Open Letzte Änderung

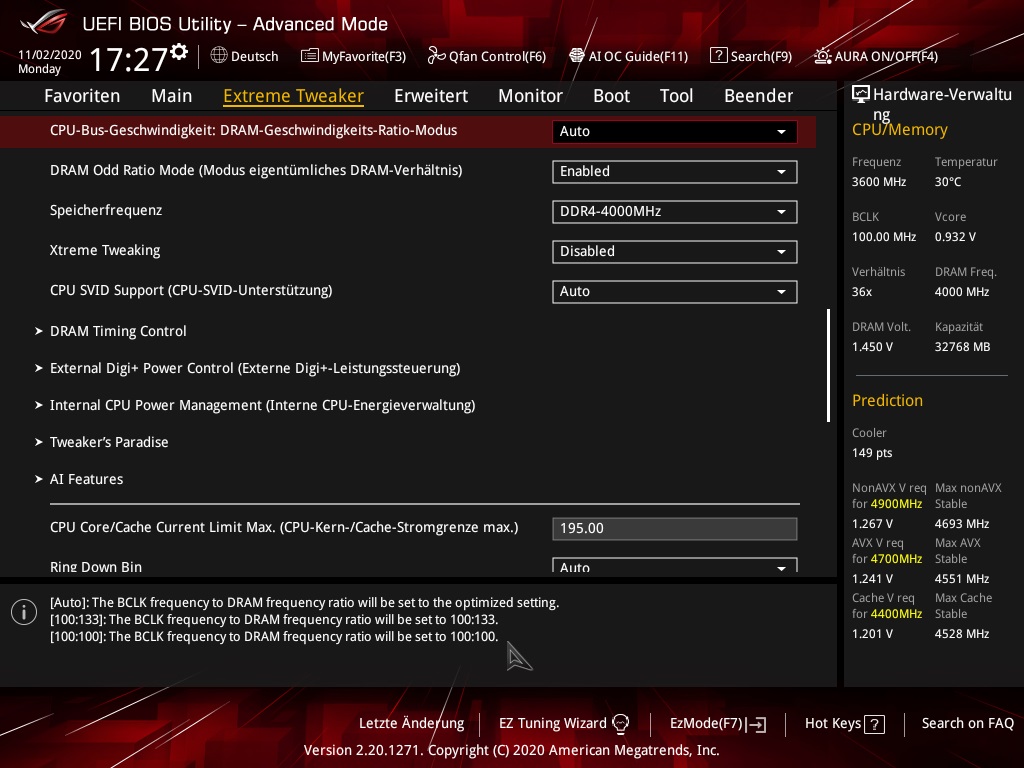(411, 724)
